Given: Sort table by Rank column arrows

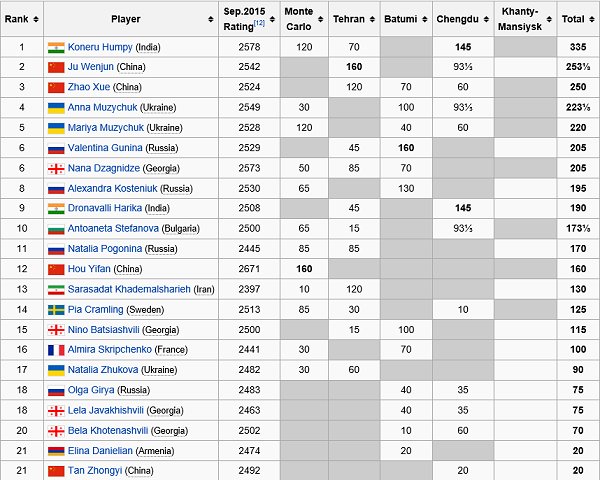Looking at the screenshot, I should pyautogui.click(x=36, y=19).
